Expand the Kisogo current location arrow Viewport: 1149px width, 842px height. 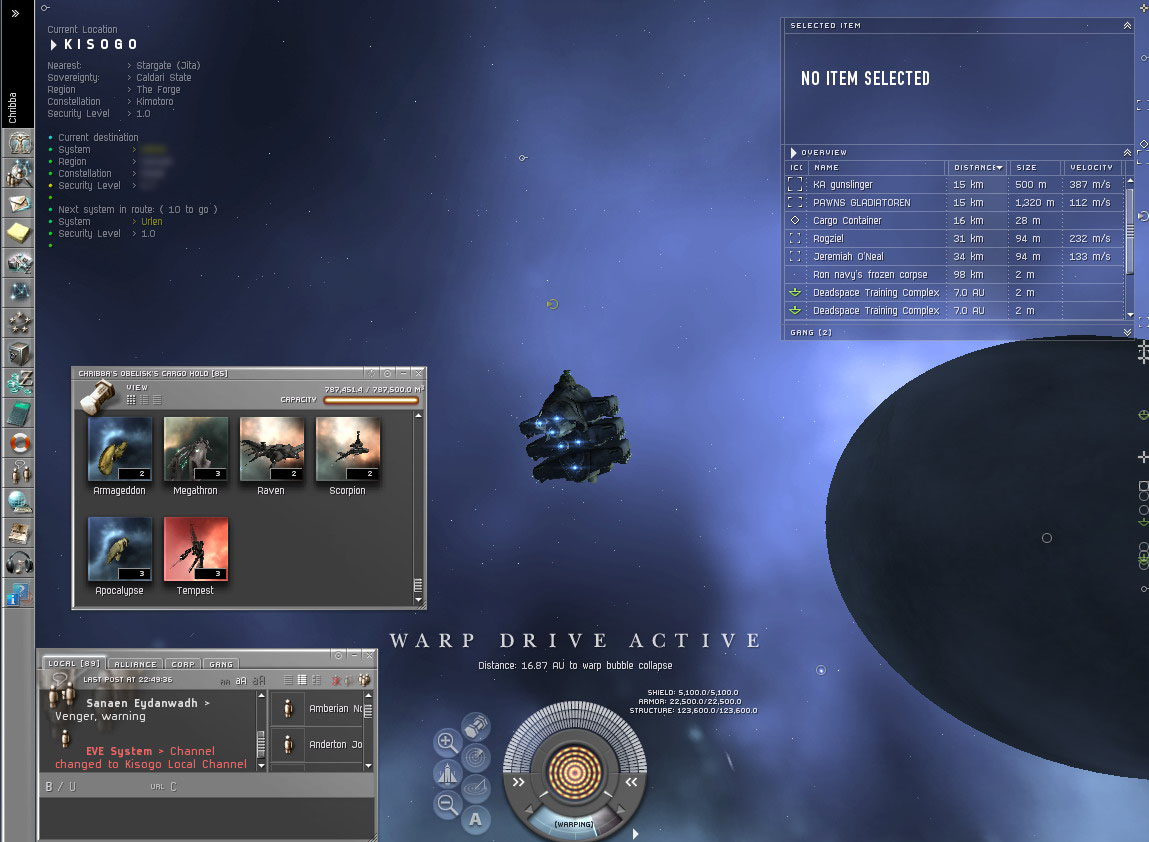coord(53,45)
